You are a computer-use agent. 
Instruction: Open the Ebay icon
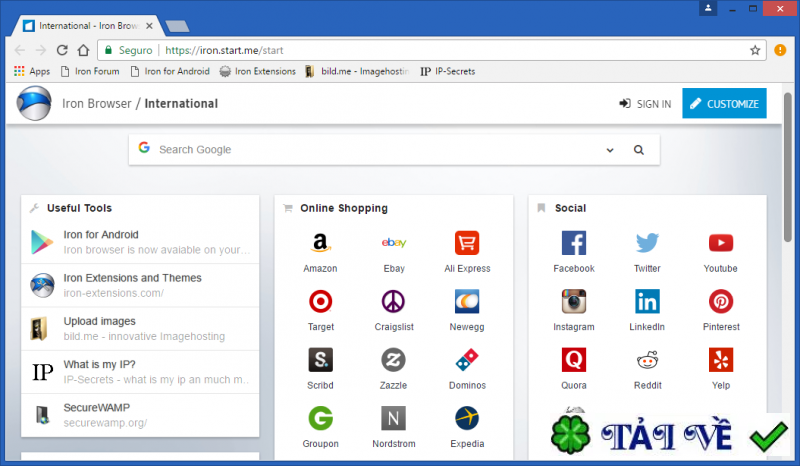[x=393, y=243]
